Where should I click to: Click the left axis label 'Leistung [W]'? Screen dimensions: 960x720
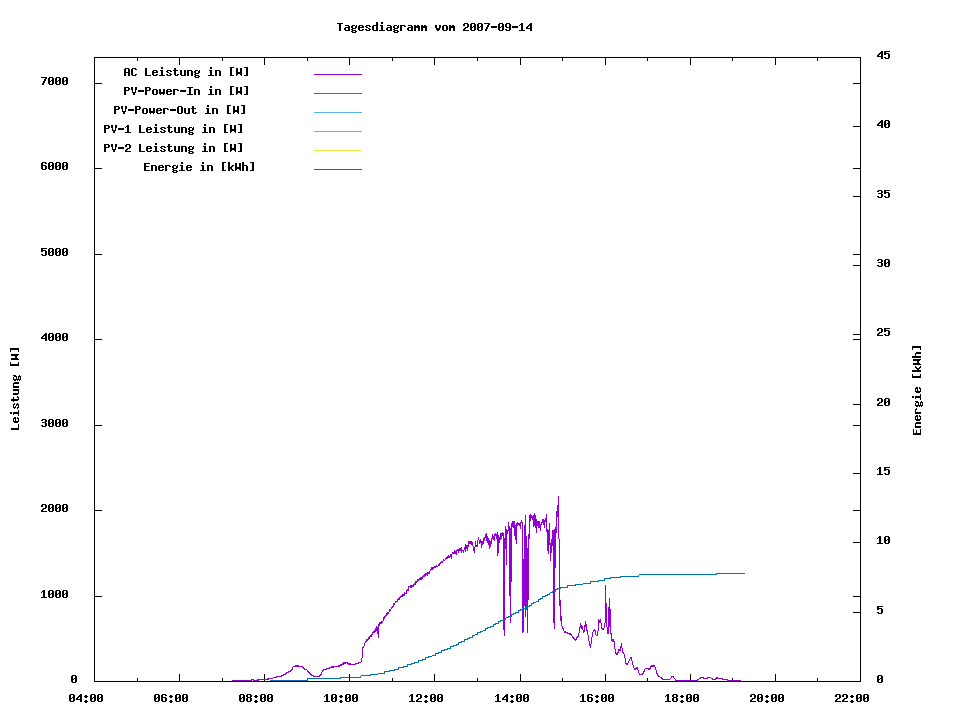[x=15, y=389]
